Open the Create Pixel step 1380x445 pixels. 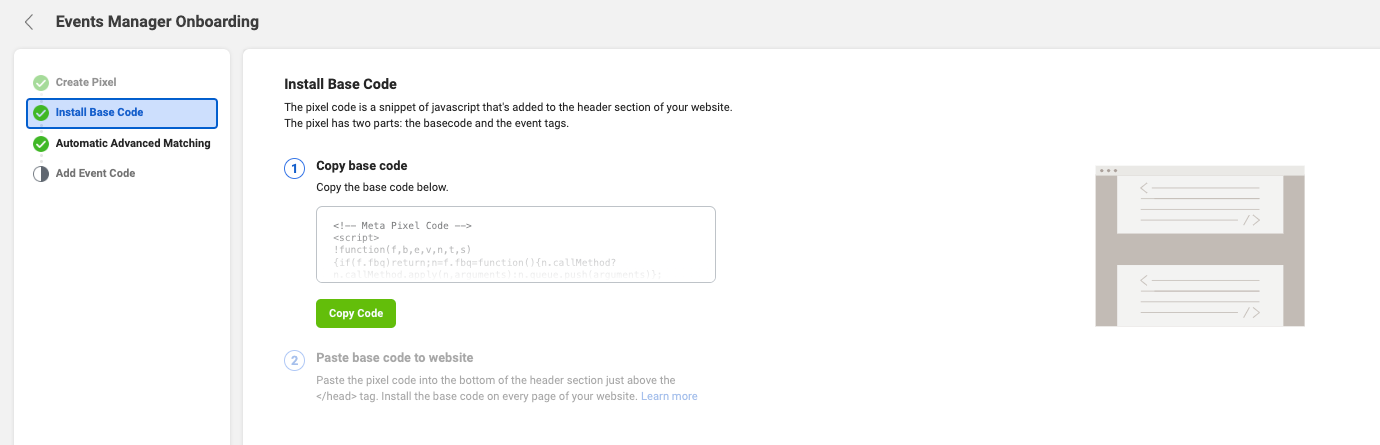coord(86,82)
